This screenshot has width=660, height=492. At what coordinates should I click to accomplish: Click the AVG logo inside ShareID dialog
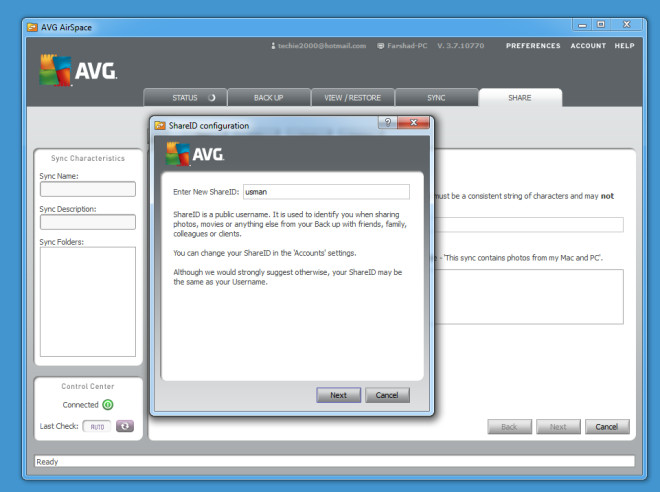point(195,154)
